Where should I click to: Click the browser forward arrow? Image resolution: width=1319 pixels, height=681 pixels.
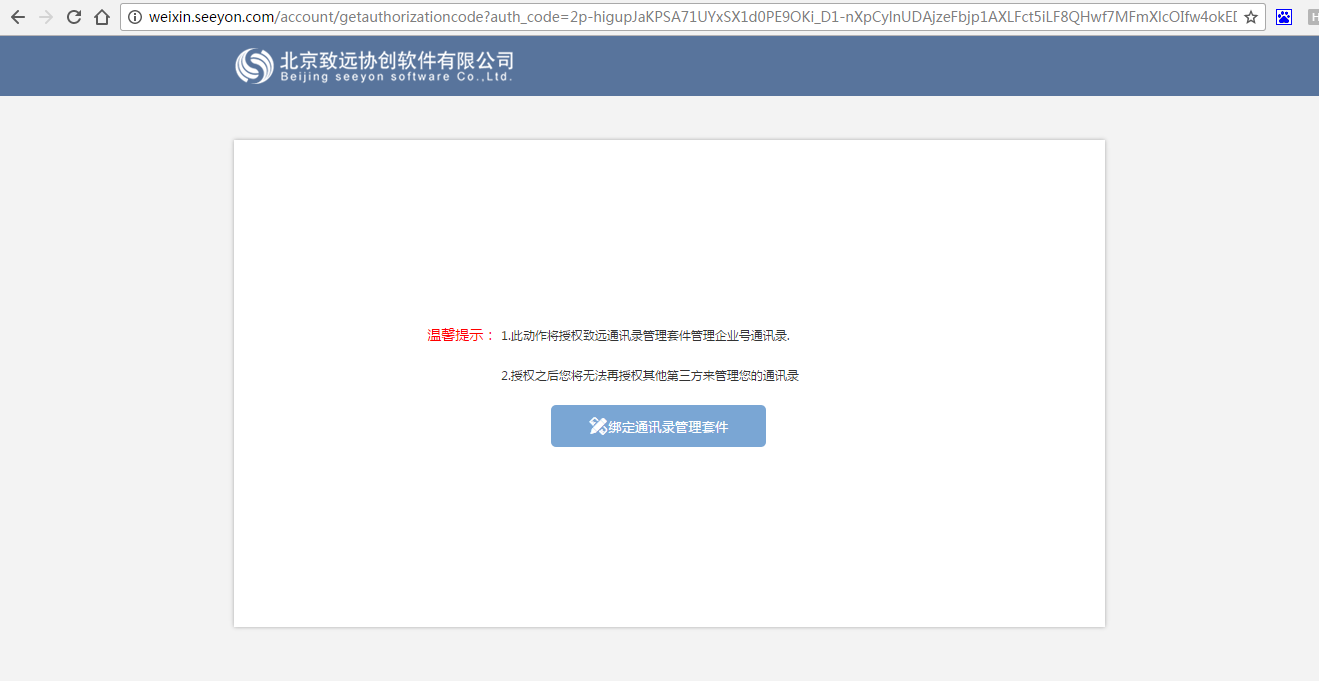click(45, 17)
